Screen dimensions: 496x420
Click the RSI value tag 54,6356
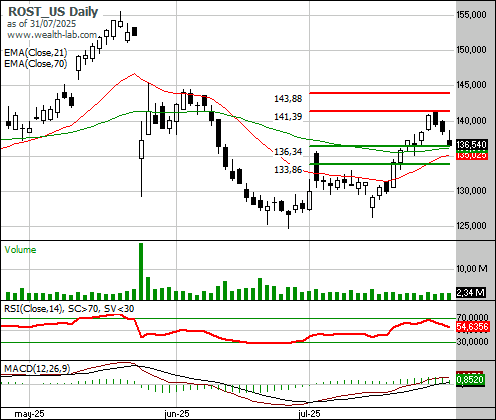(472, 327)
